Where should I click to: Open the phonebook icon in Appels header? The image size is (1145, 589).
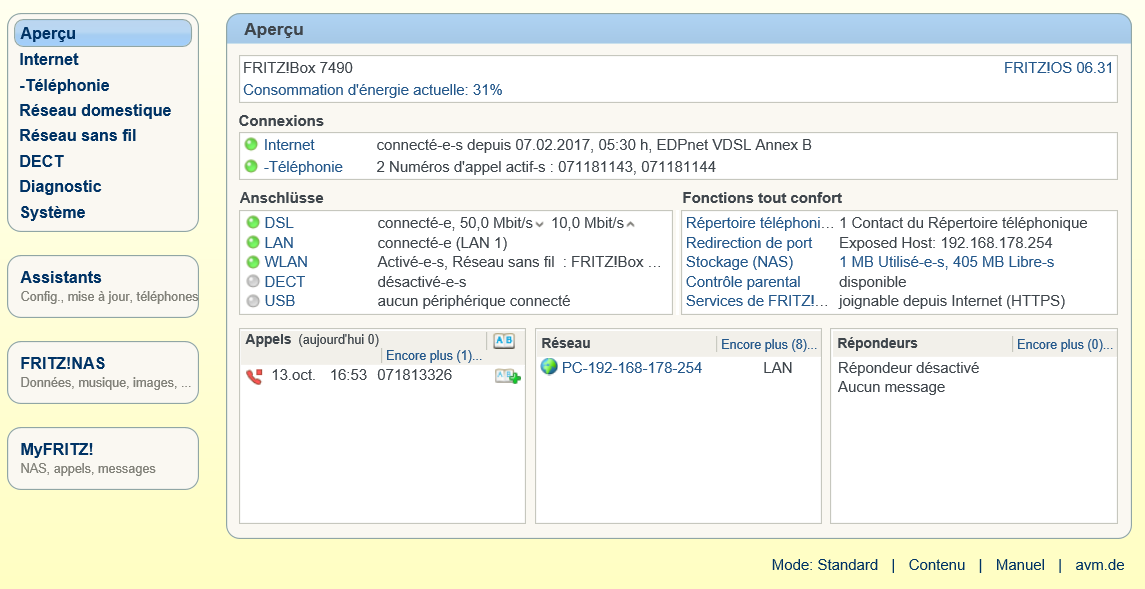tap(504, 341)
